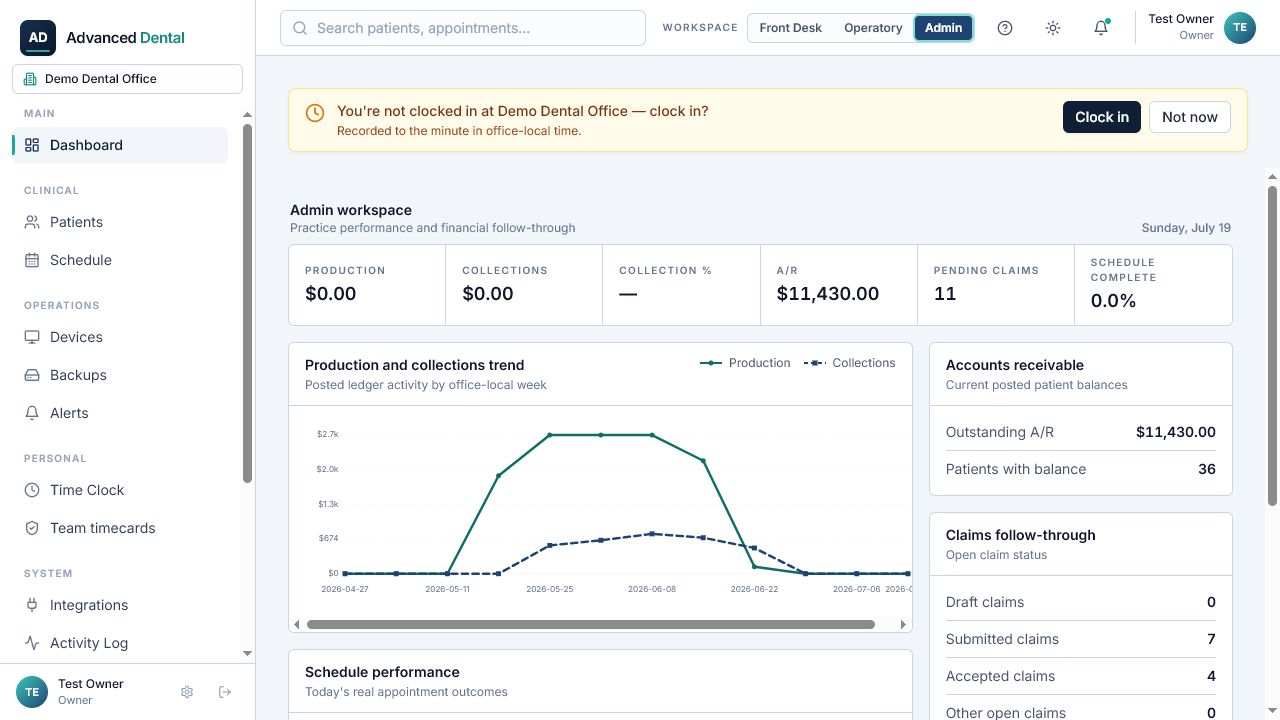Switch to Operatory workspace

[873, 28]
